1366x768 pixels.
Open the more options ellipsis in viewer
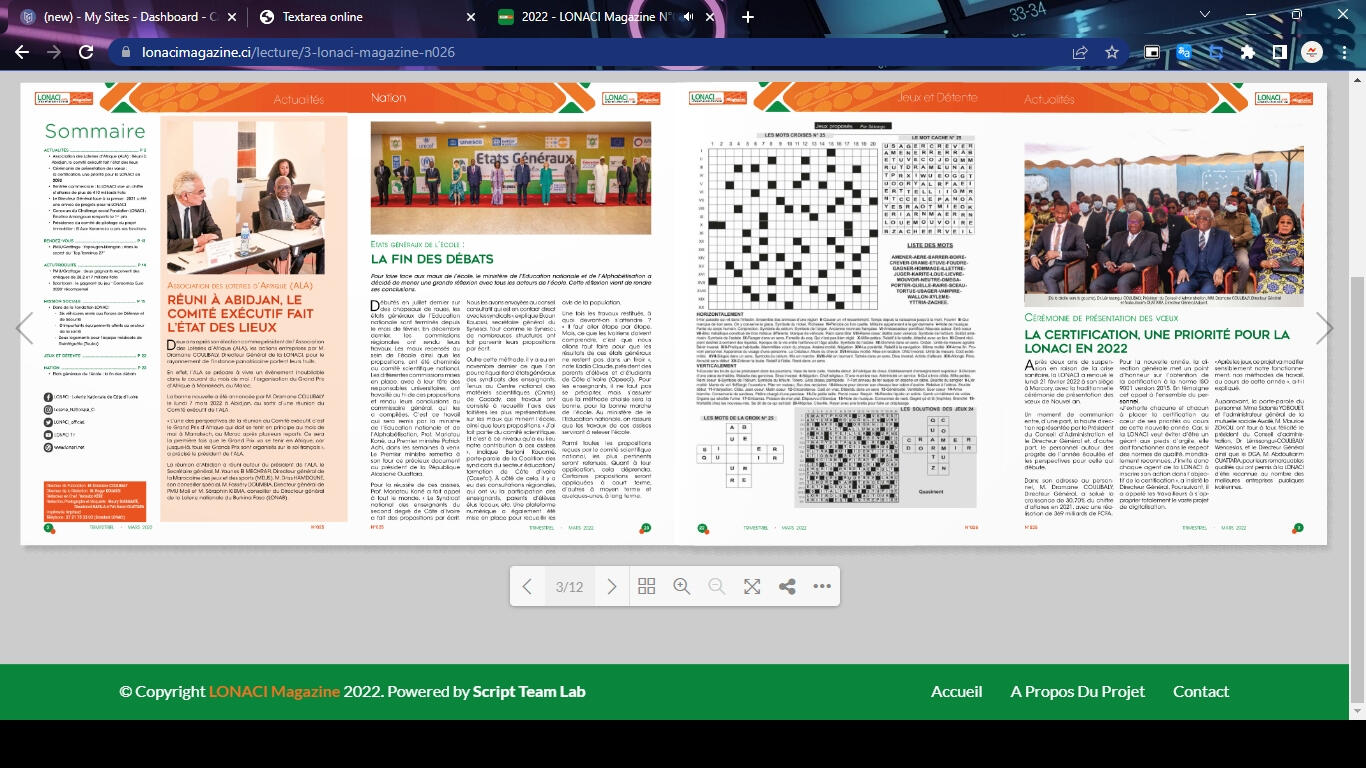click(x=822, y=587)
